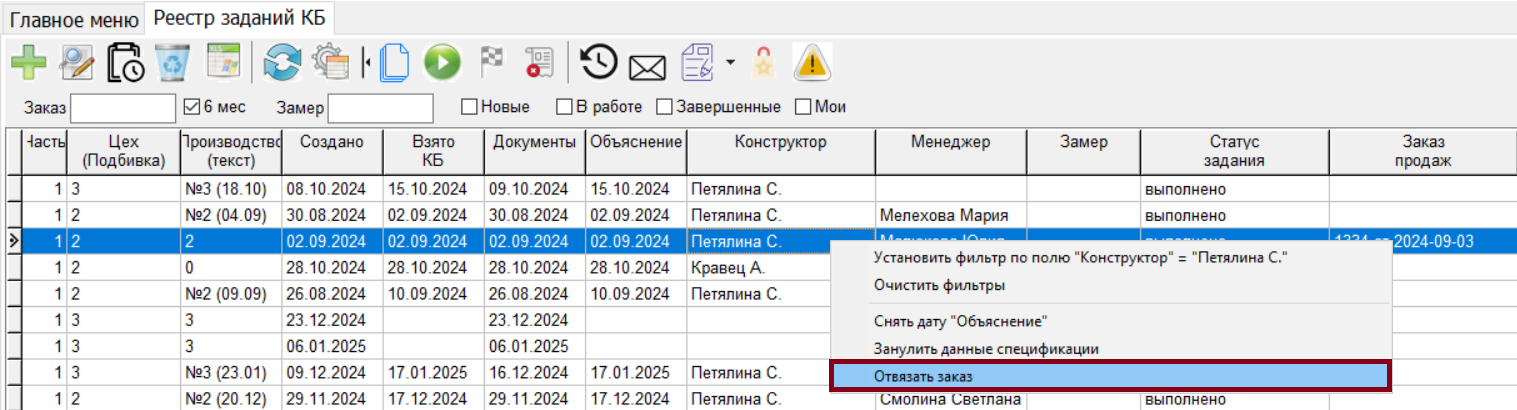This screenshot has width=1517, height=410.
Task: Click the envelope mail icon
Action: coord(647,66)
